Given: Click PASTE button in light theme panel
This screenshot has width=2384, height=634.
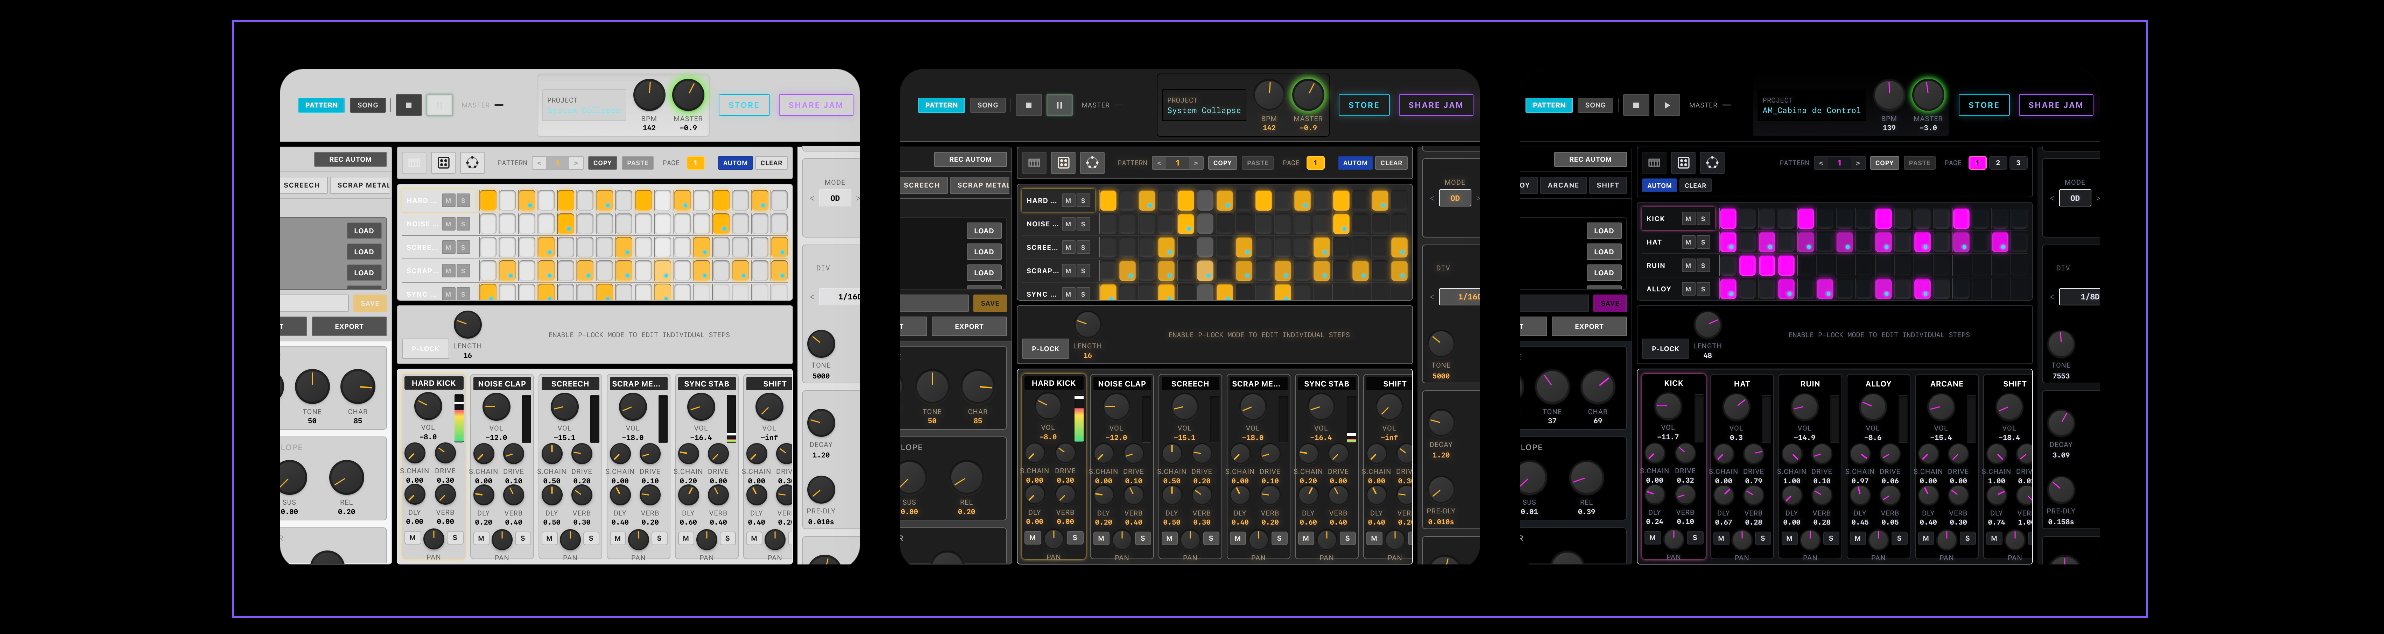Looking at the screenshot, I should pos(637,163).
